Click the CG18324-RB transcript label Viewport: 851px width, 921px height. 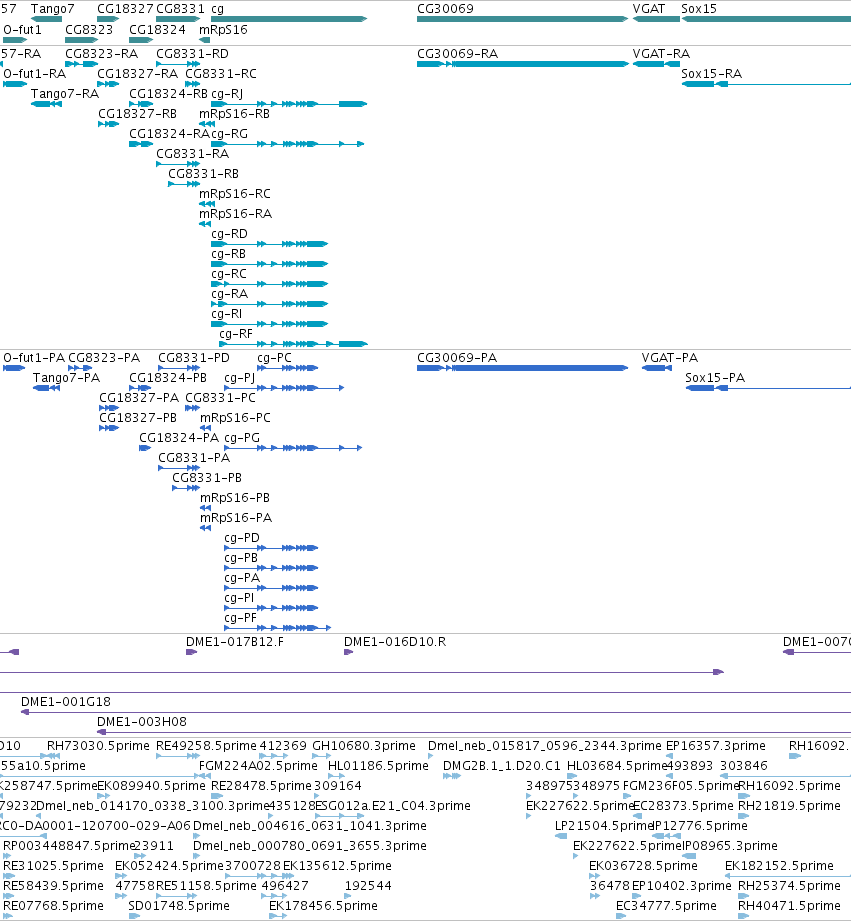[x=169, y=93]
